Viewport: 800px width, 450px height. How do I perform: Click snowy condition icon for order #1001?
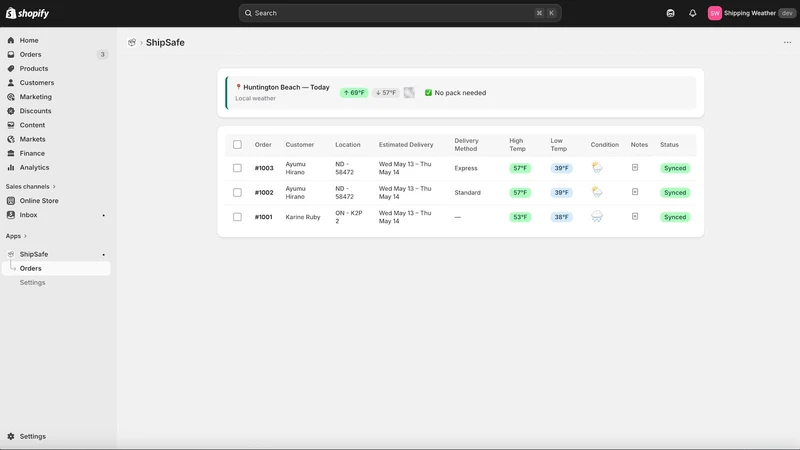[596, 216]
